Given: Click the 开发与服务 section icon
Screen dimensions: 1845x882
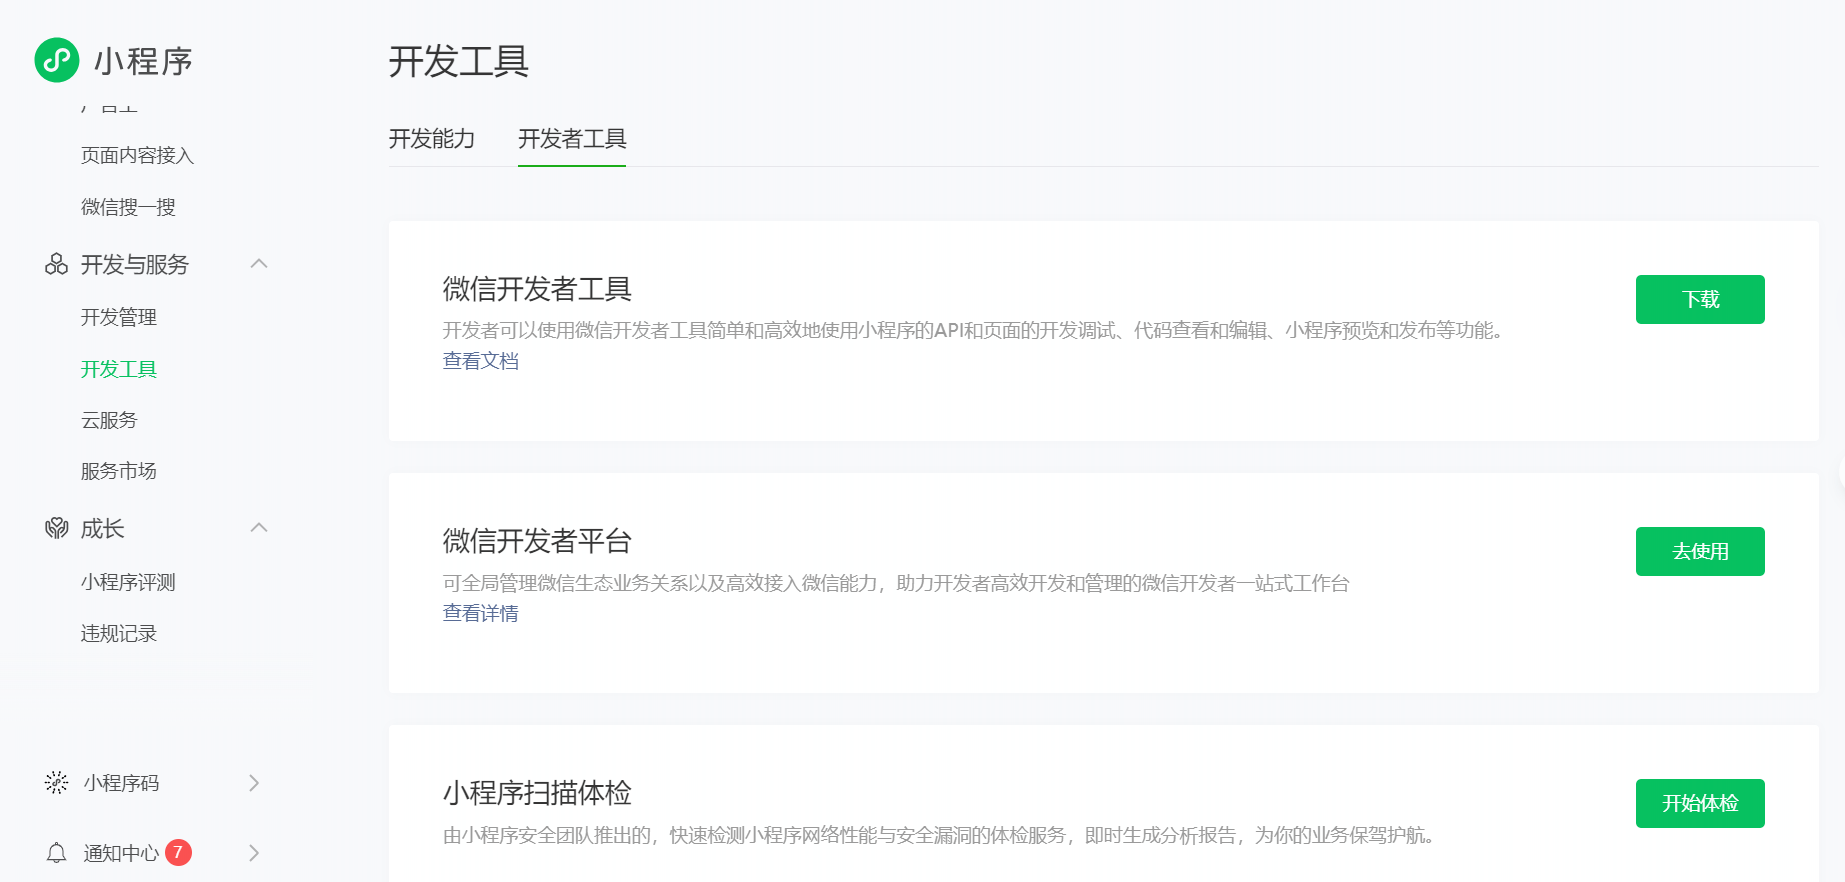Looking at the screenshot, I should 57,264.
